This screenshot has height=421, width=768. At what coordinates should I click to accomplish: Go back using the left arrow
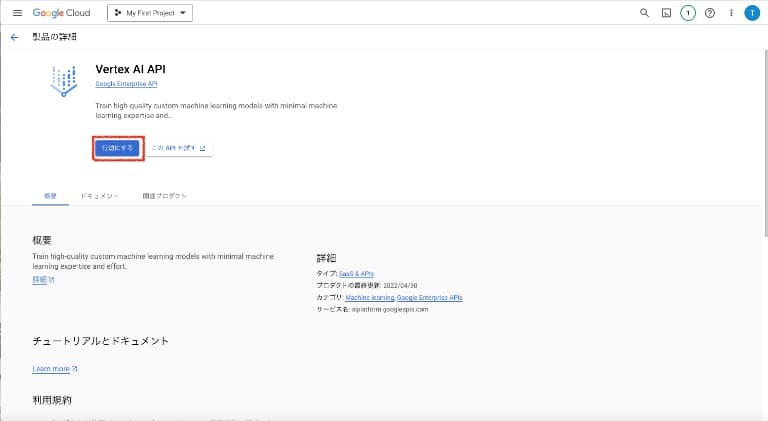click(x=14, y=37)
